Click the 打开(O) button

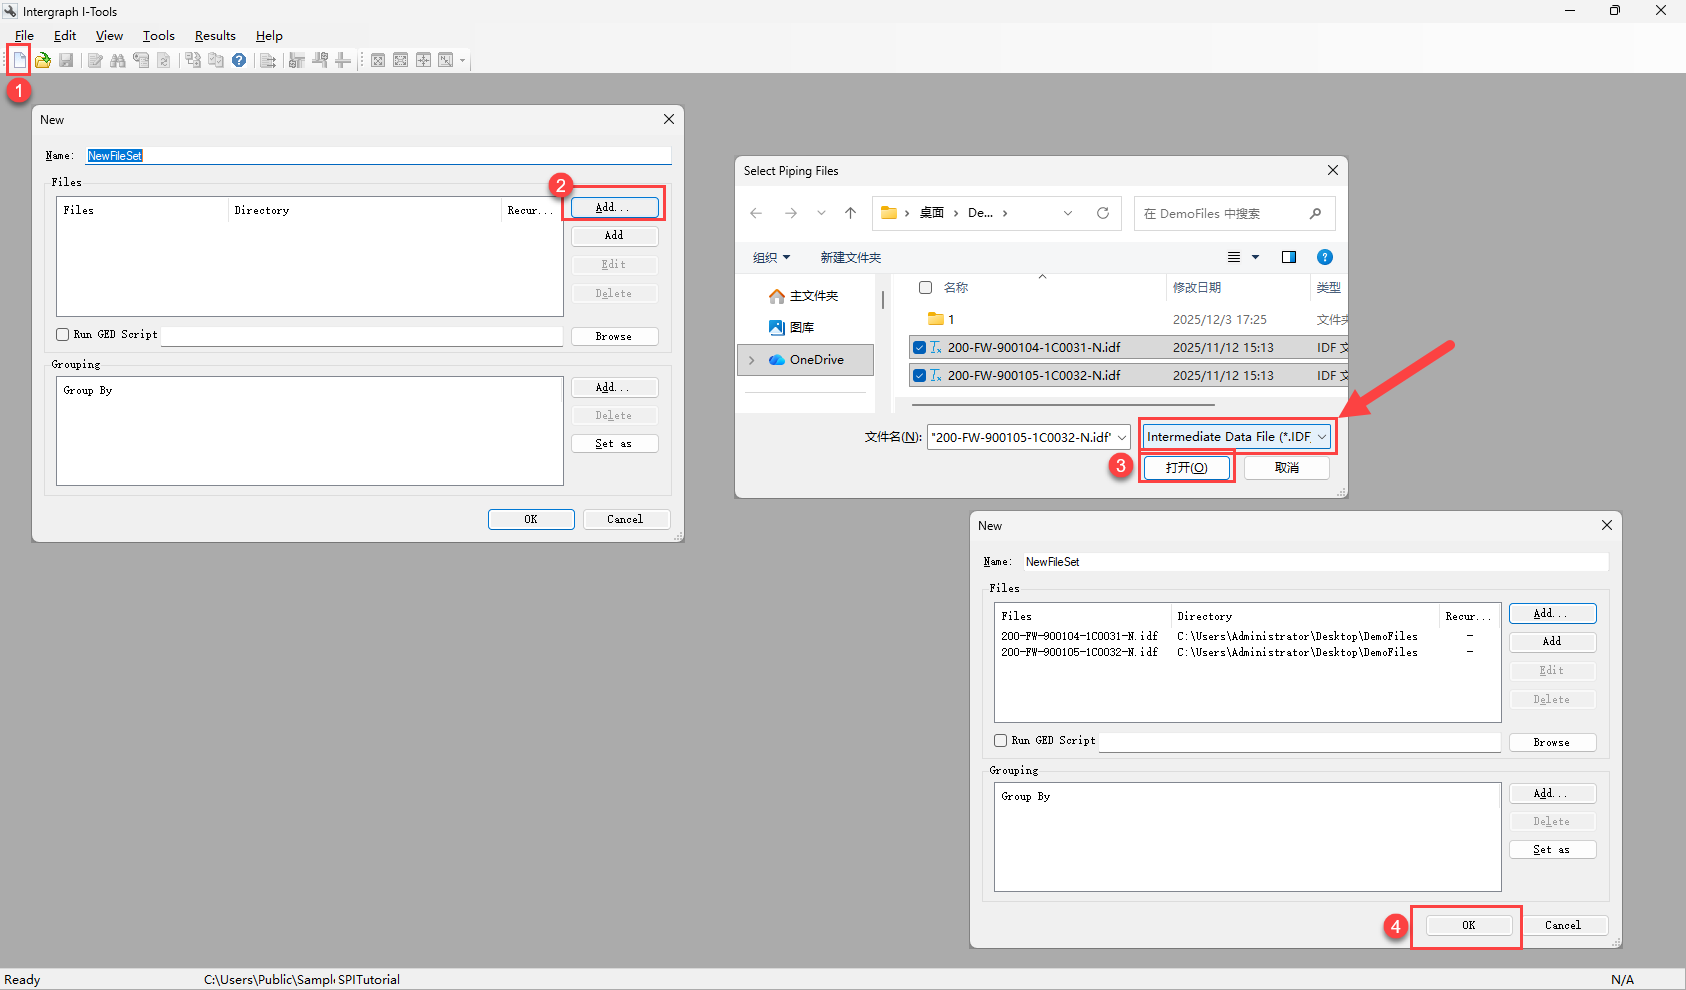1186,468
